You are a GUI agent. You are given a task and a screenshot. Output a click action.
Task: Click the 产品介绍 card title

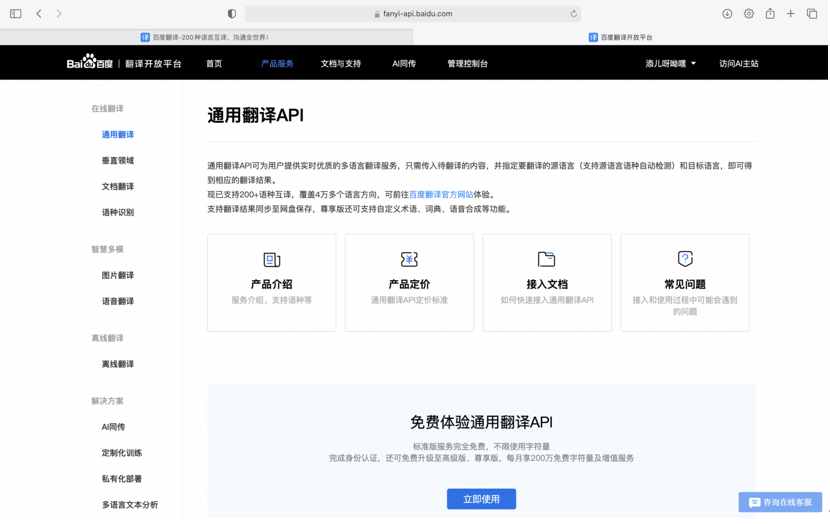pyautogui.click(x=272, y=284)
